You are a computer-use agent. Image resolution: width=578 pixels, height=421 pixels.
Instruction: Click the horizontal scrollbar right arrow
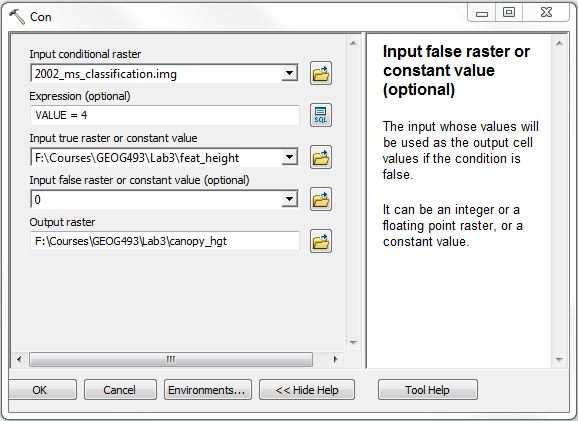pyautogui.click(x=335, y=359)
